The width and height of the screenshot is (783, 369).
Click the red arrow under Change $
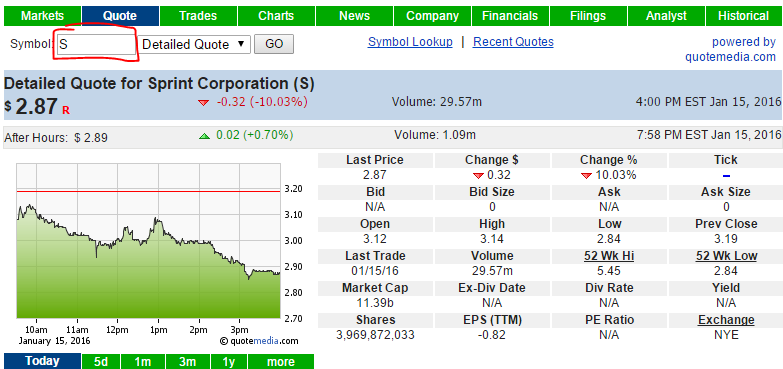pyautogui.click(x=478, y=176)
